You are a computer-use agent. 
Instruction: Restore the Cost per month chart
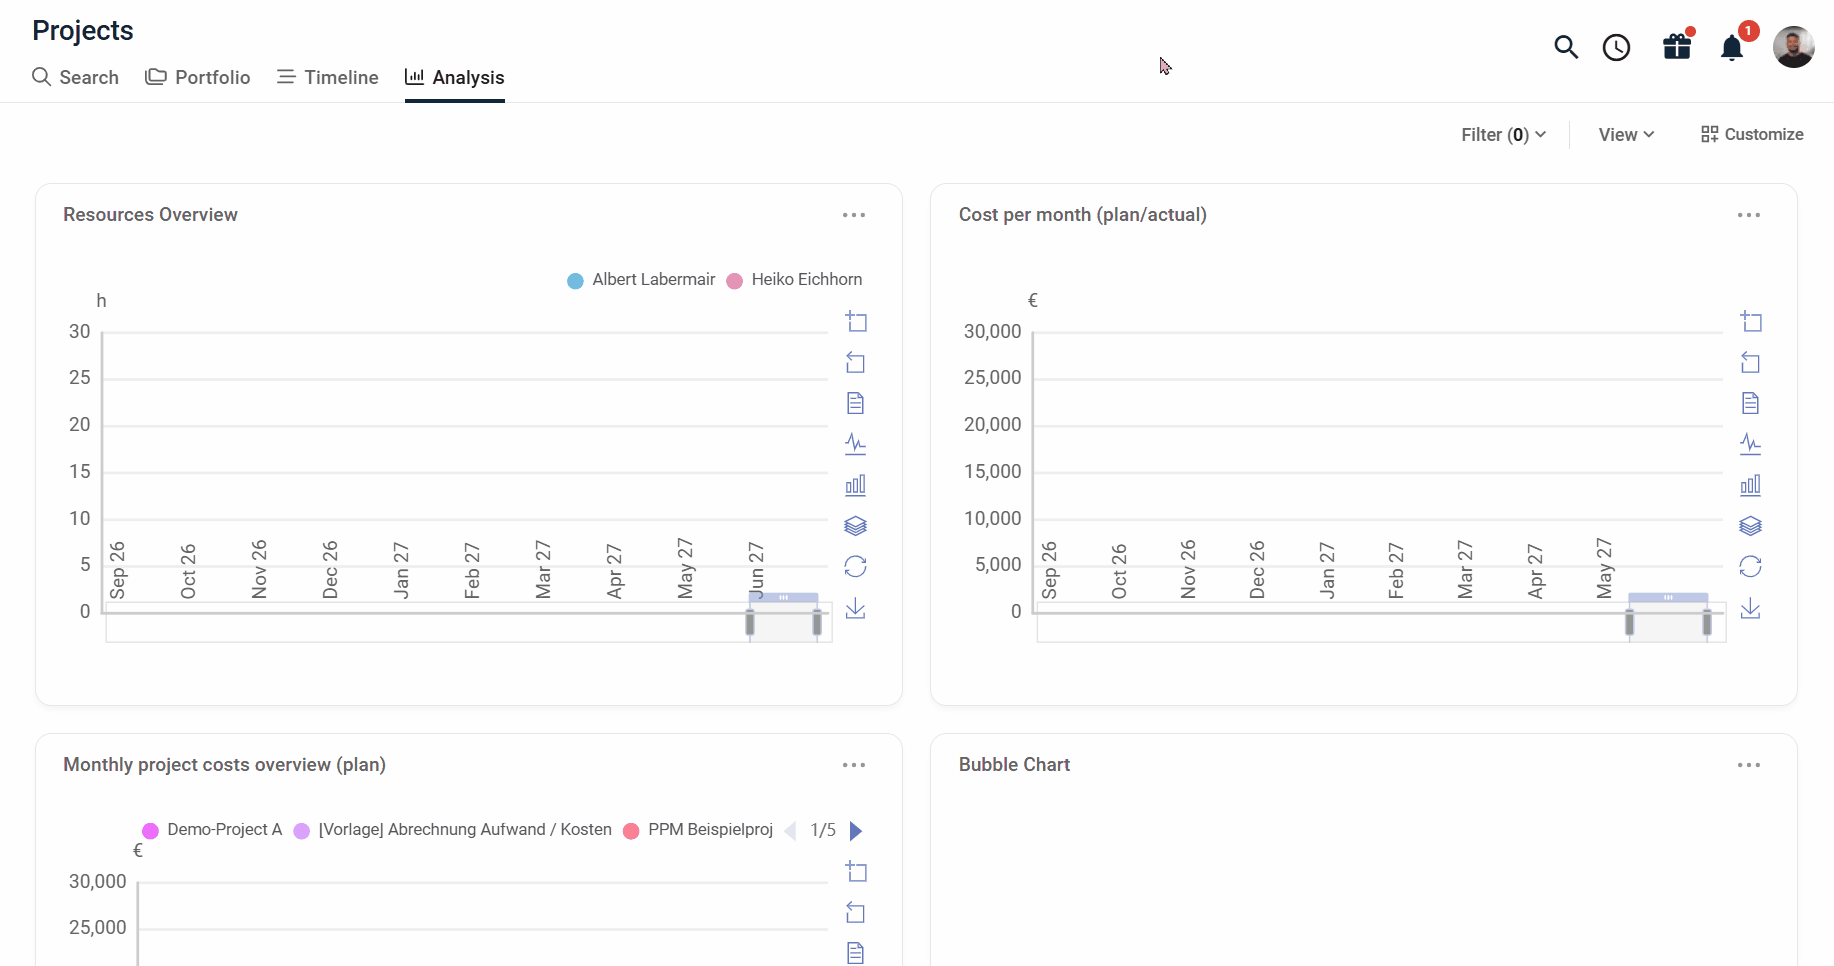click(1751, 567)
